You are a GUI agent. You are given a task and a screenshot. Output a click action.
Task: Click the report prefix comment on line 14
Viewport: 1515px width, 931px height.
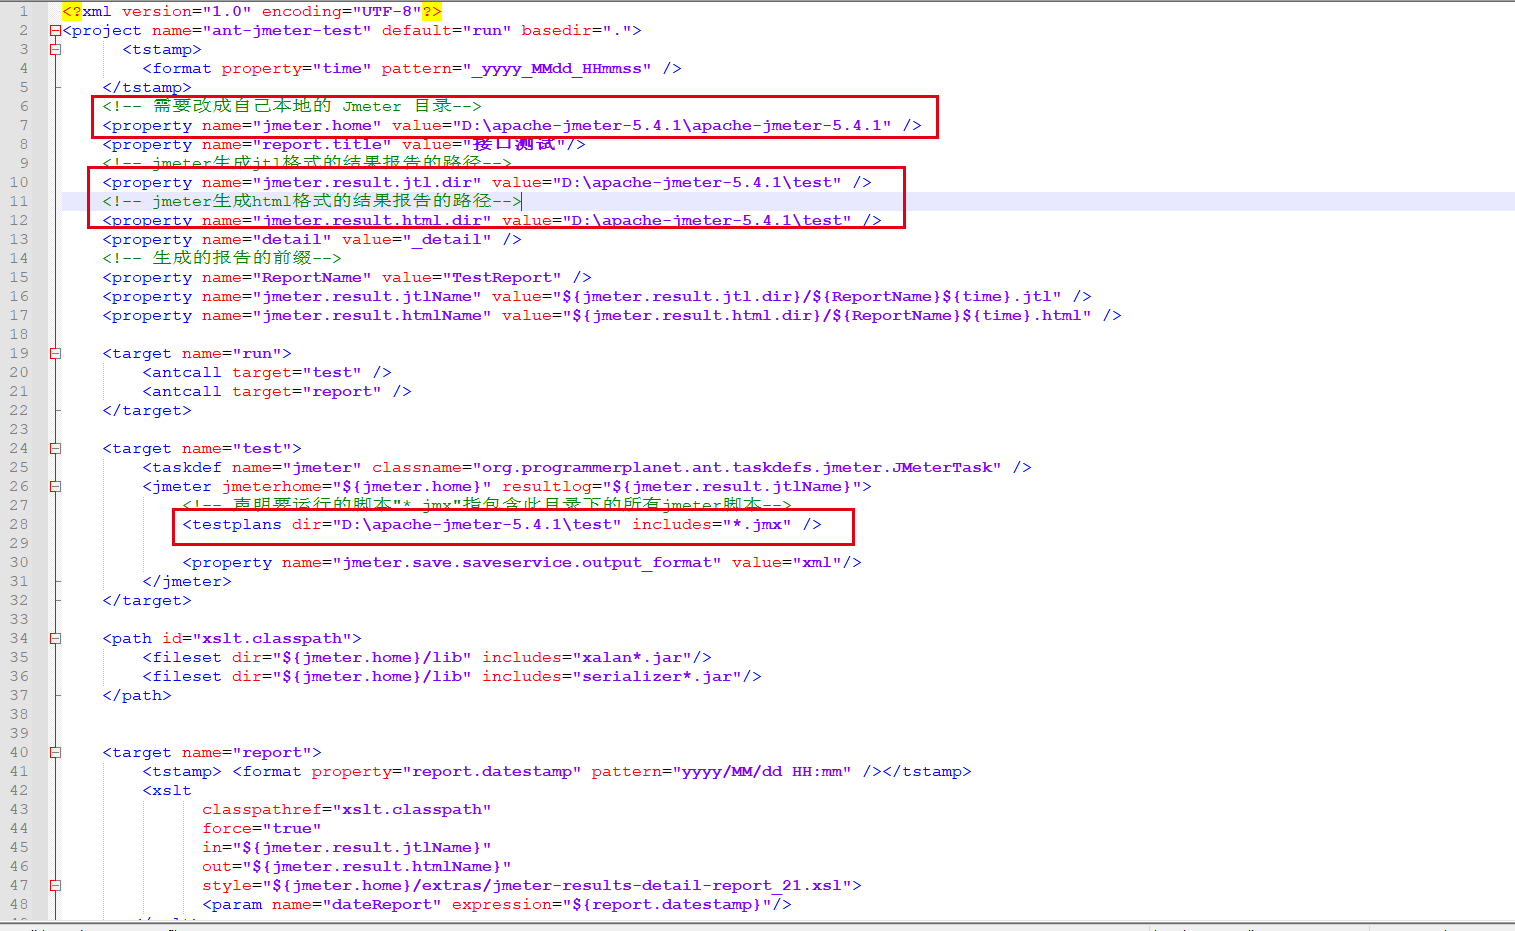221,258
